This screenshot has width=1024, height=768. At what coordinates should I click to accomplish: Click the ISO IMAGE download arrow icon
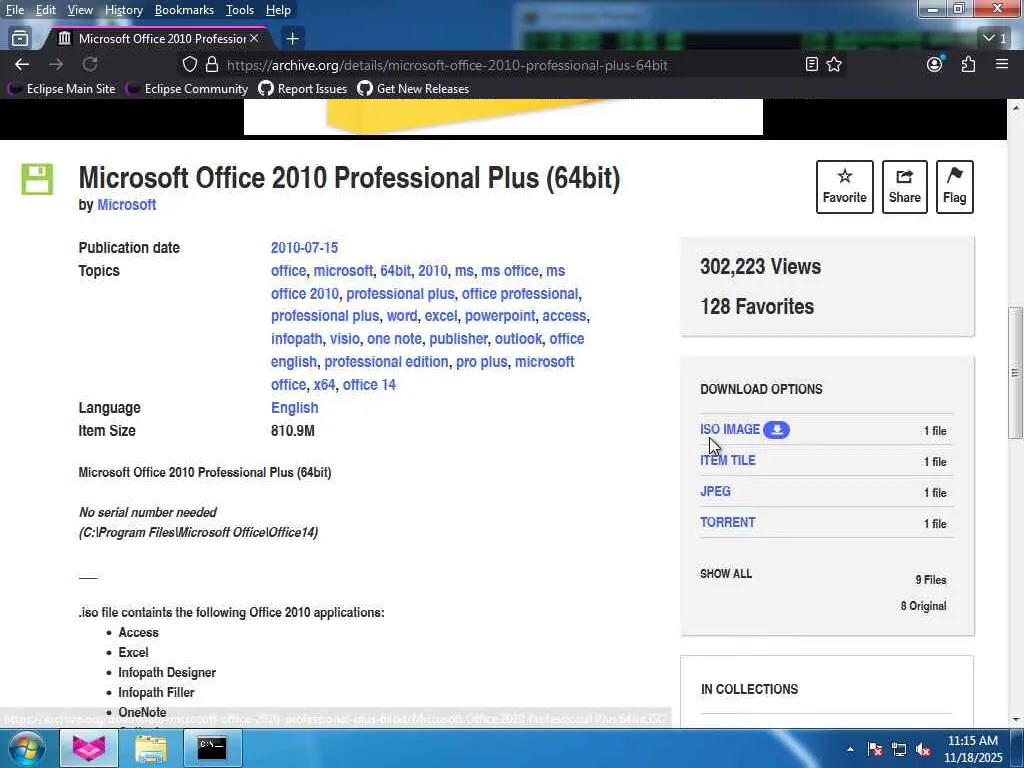(x=776, y=430)
